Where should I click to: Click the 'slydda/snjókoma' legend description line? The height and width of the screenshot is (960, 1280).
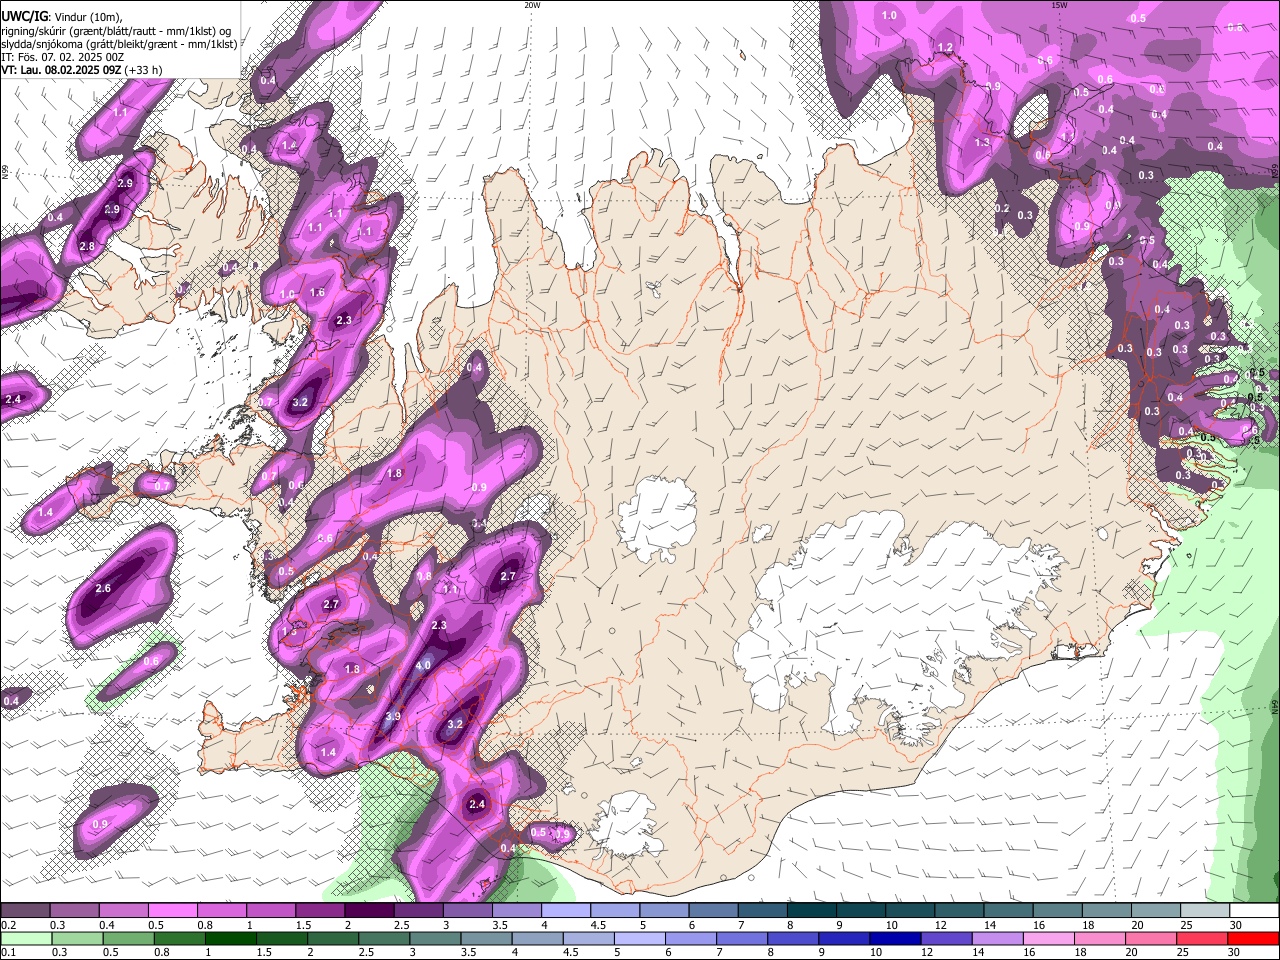click(119, 44)
